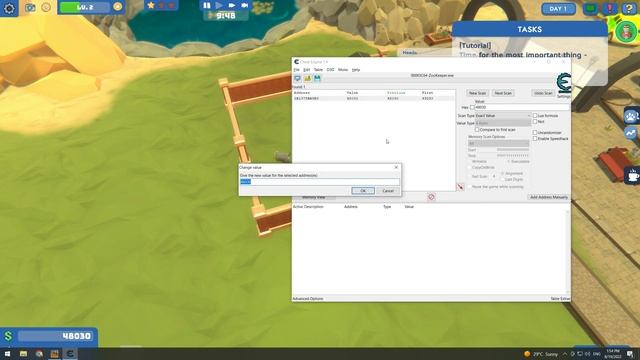The image size is (640, 360).
Task: Click the round coin icon beside camera
Action: tap(46, 7)
